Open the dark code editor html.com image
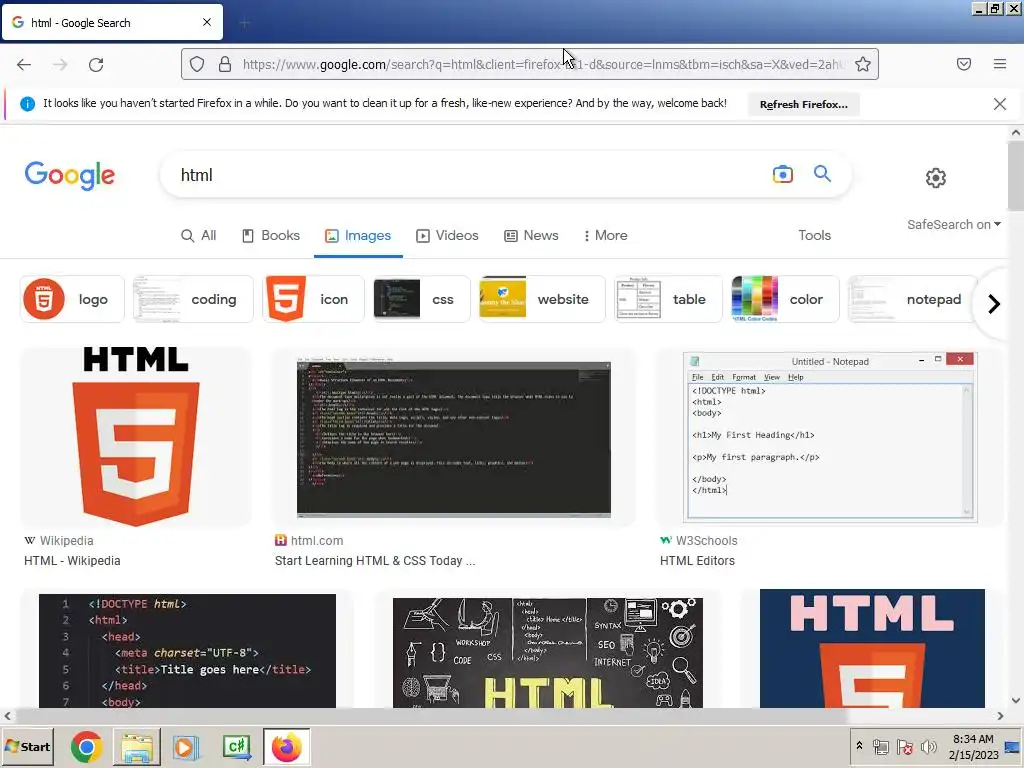The image size is (1024, 768). coord(454,436)
